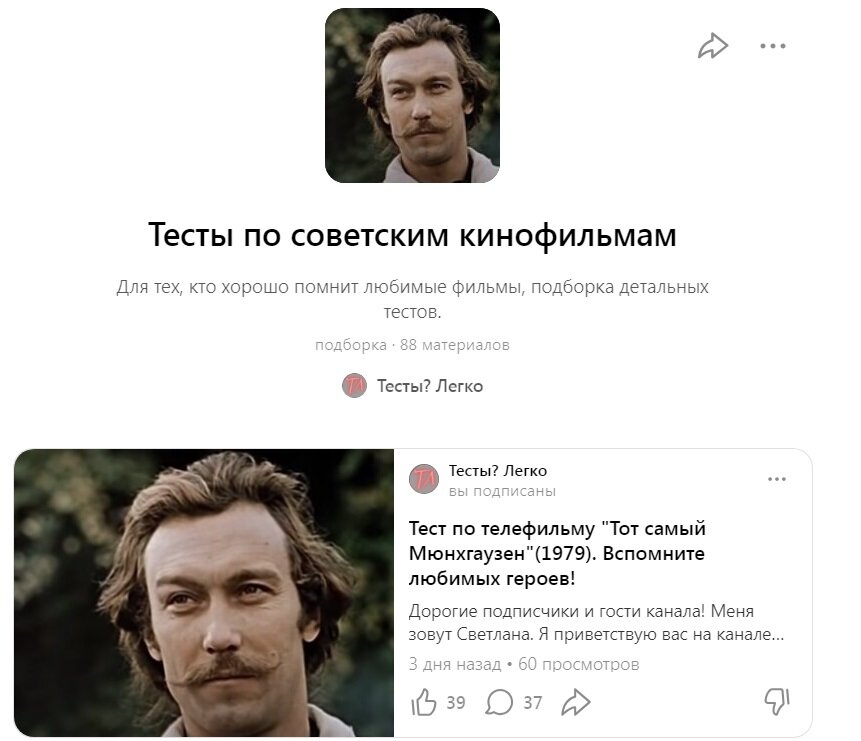This screenshot has height=741, width=861.
Task: Like the Мюнхгаузен test article
Action: pyautogui.click(x=423, y=702)
